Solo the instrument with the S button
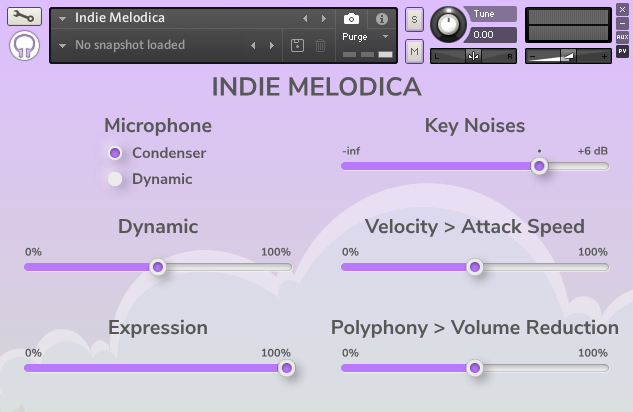This screenshot has width=633, height=412. click(x=415, y=20)
